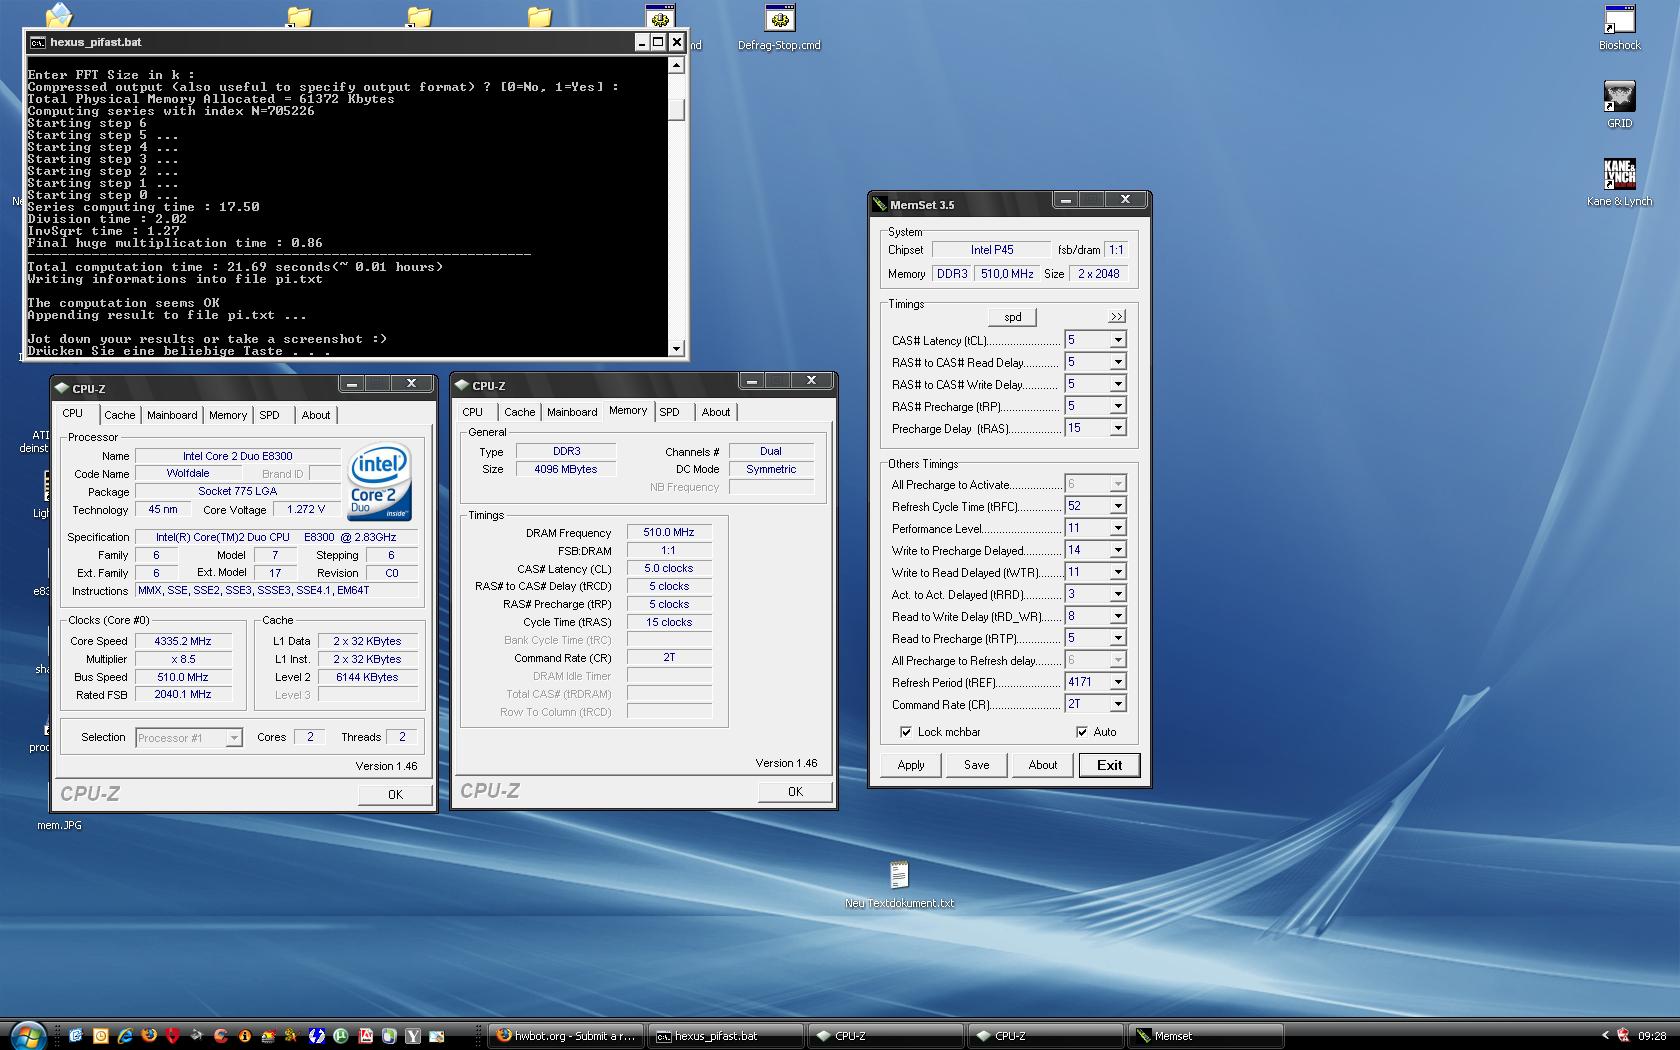Image resolution: width=1680 pixels, height=1050 pixels.
Task: Select the Defrag-Stop.cmd desktop file
Action: click(x=779, y=28)
